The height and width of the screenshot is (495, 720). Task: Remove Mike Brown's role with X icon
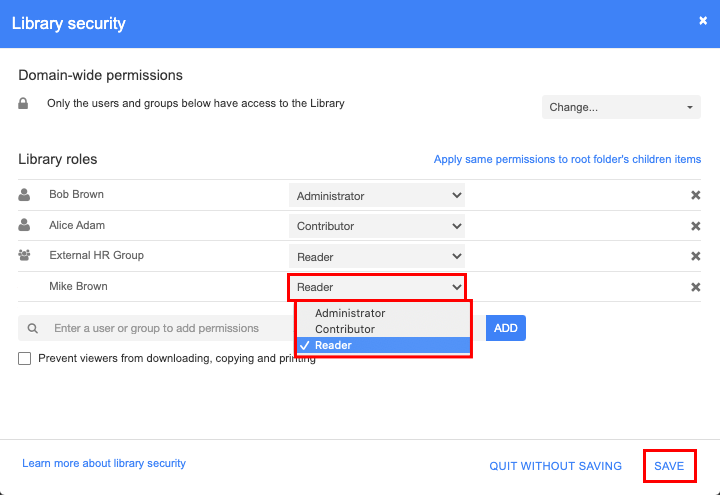coord(695,287)
